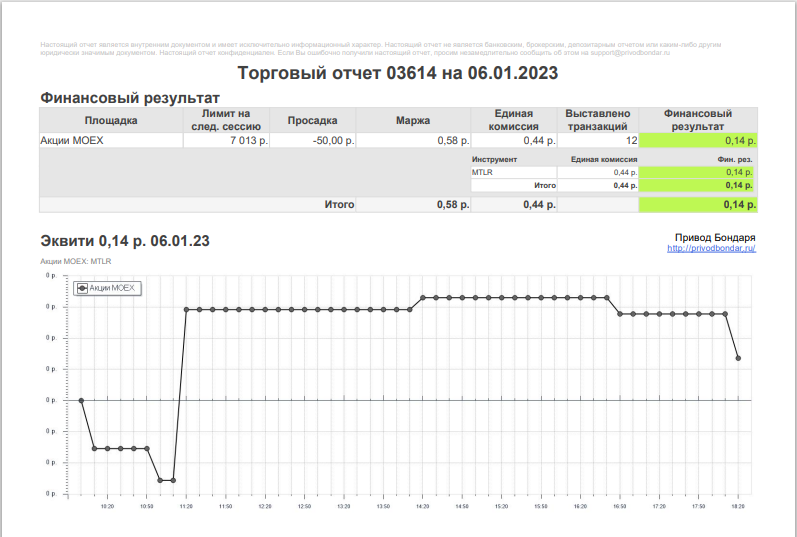Click the 'Единая комиссия' main column header
Image resolution: width=797 pixels, height=537 pixels.
point(513,120)
